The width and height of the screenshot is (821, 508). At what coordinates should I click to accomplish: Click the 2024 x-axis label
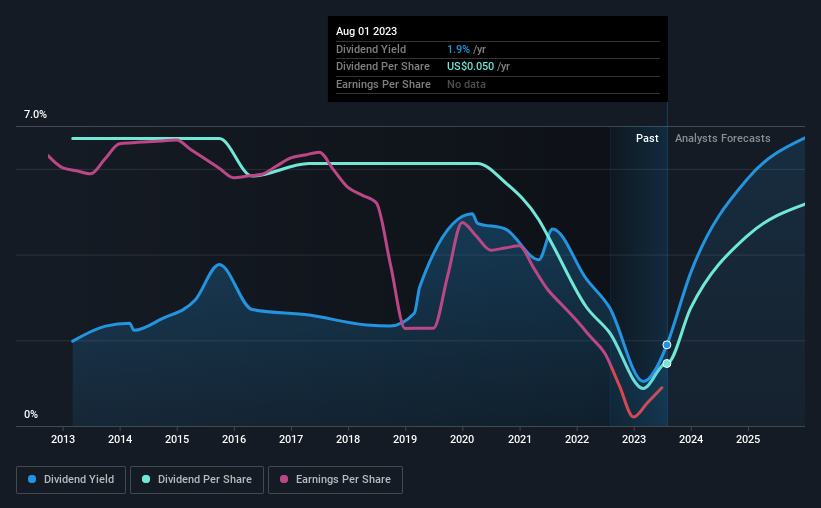[691, 439]
